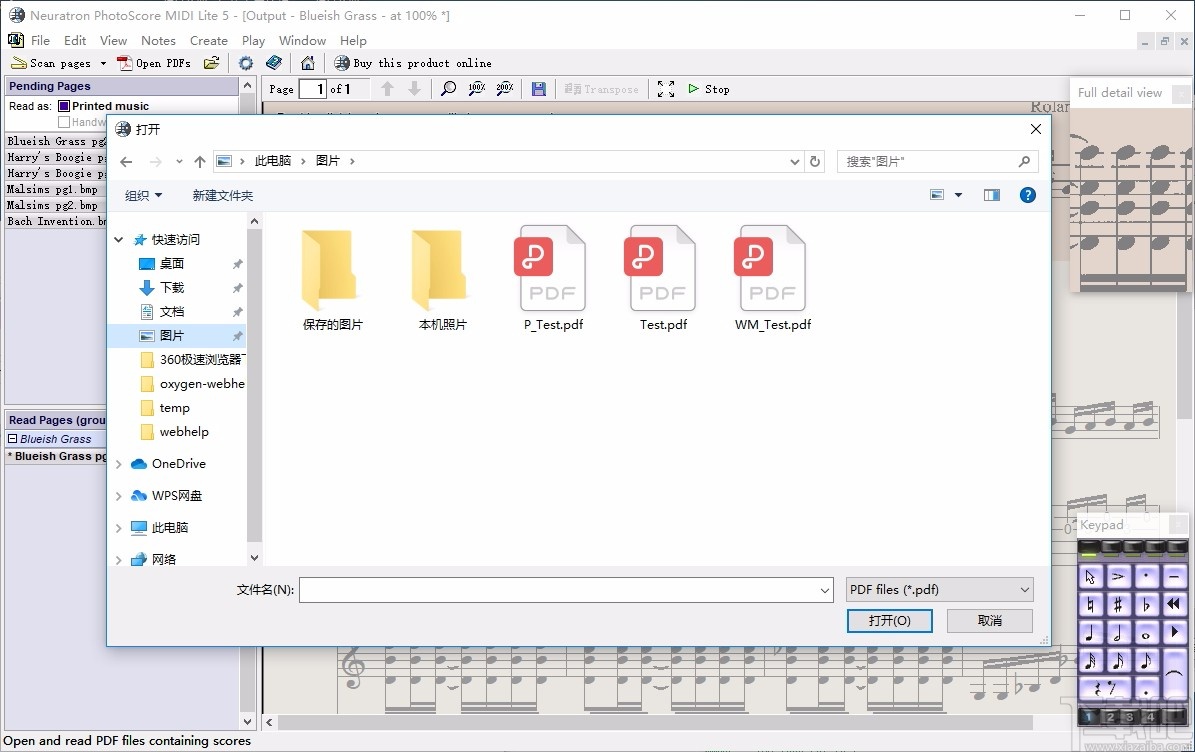Select the sharp sign on the Keypad
This screenshot has width=1195, height=752.
[1117, 604]
